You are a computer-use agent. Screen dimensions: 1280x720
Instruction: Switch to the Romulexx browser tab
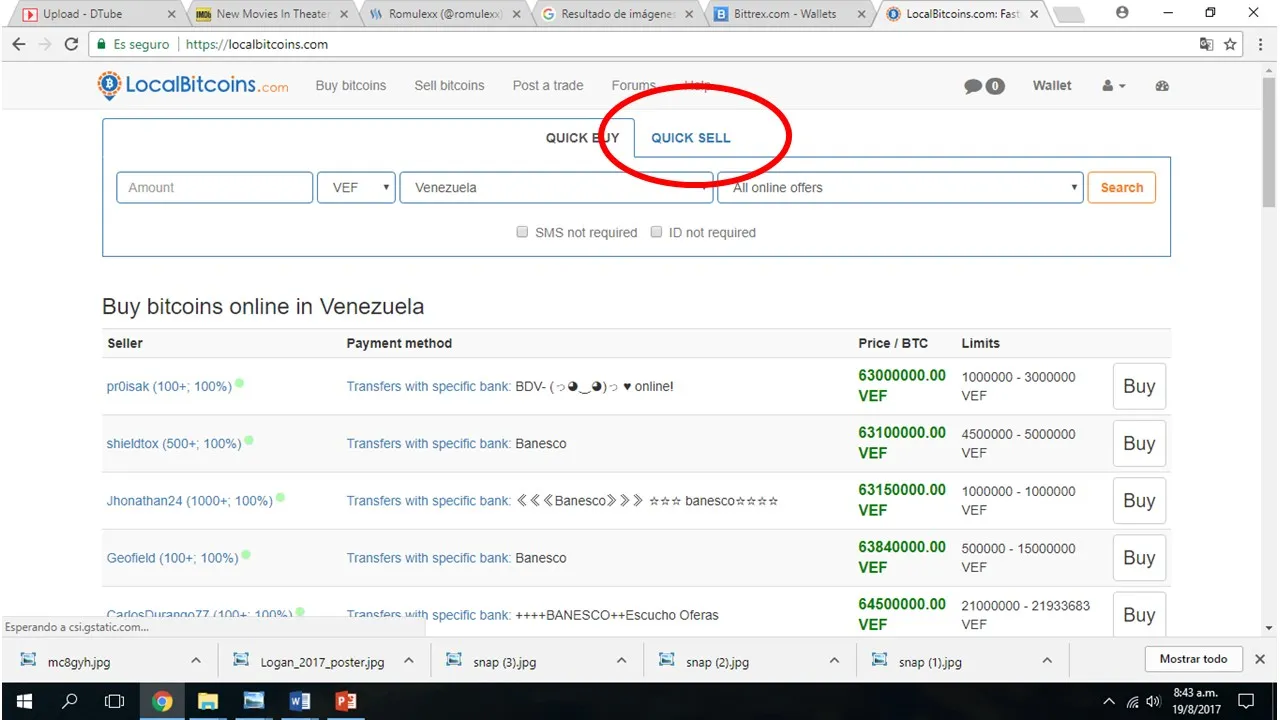pos(444,14)
